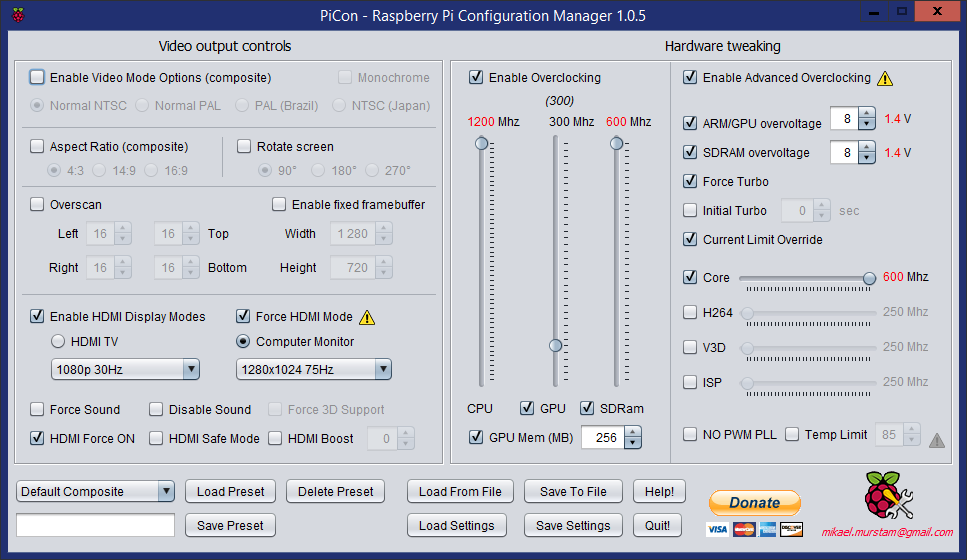Click the Raspberry Pi tools logo
The image size is (967, 560).
pyautogui.click(x=888, y=495)
